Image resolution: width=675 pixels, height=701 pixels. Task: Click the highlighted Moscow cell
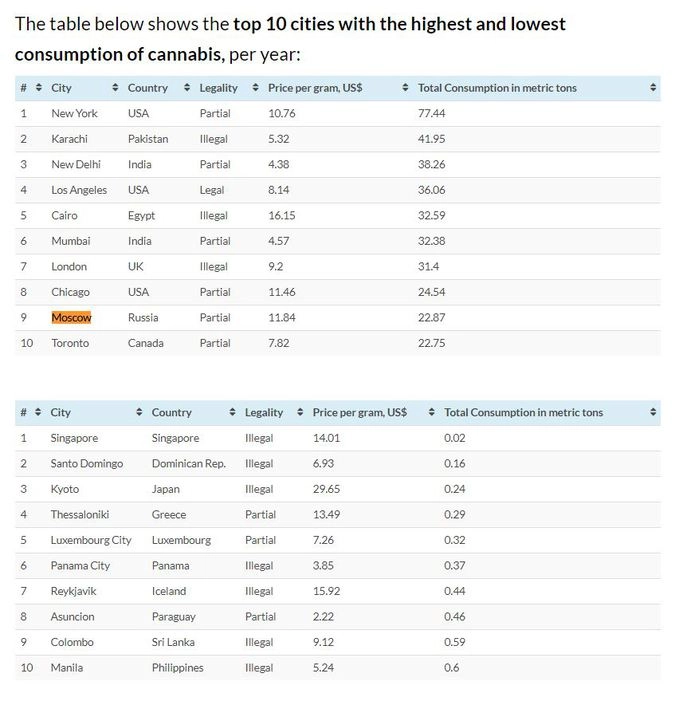(71, 317)
